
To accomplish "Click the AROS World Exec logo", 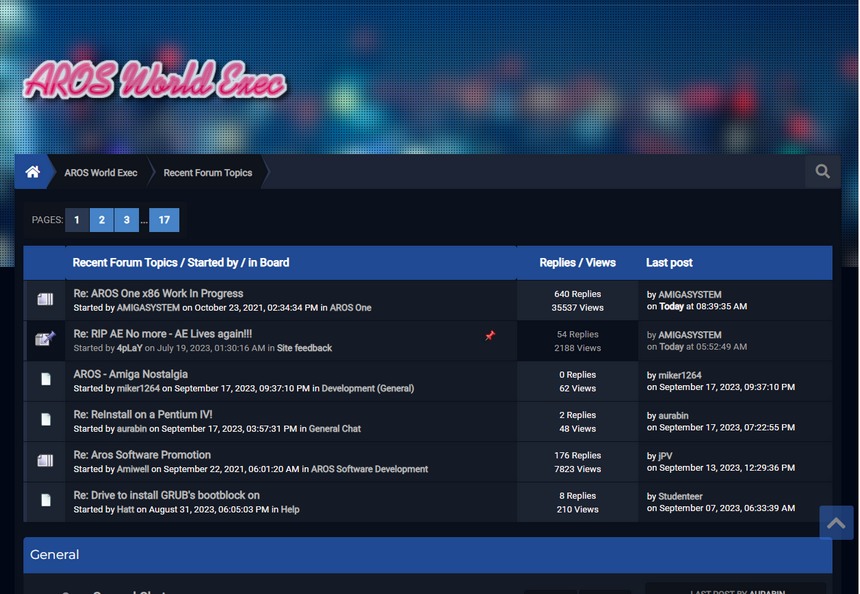I will [x=155, y=80].
